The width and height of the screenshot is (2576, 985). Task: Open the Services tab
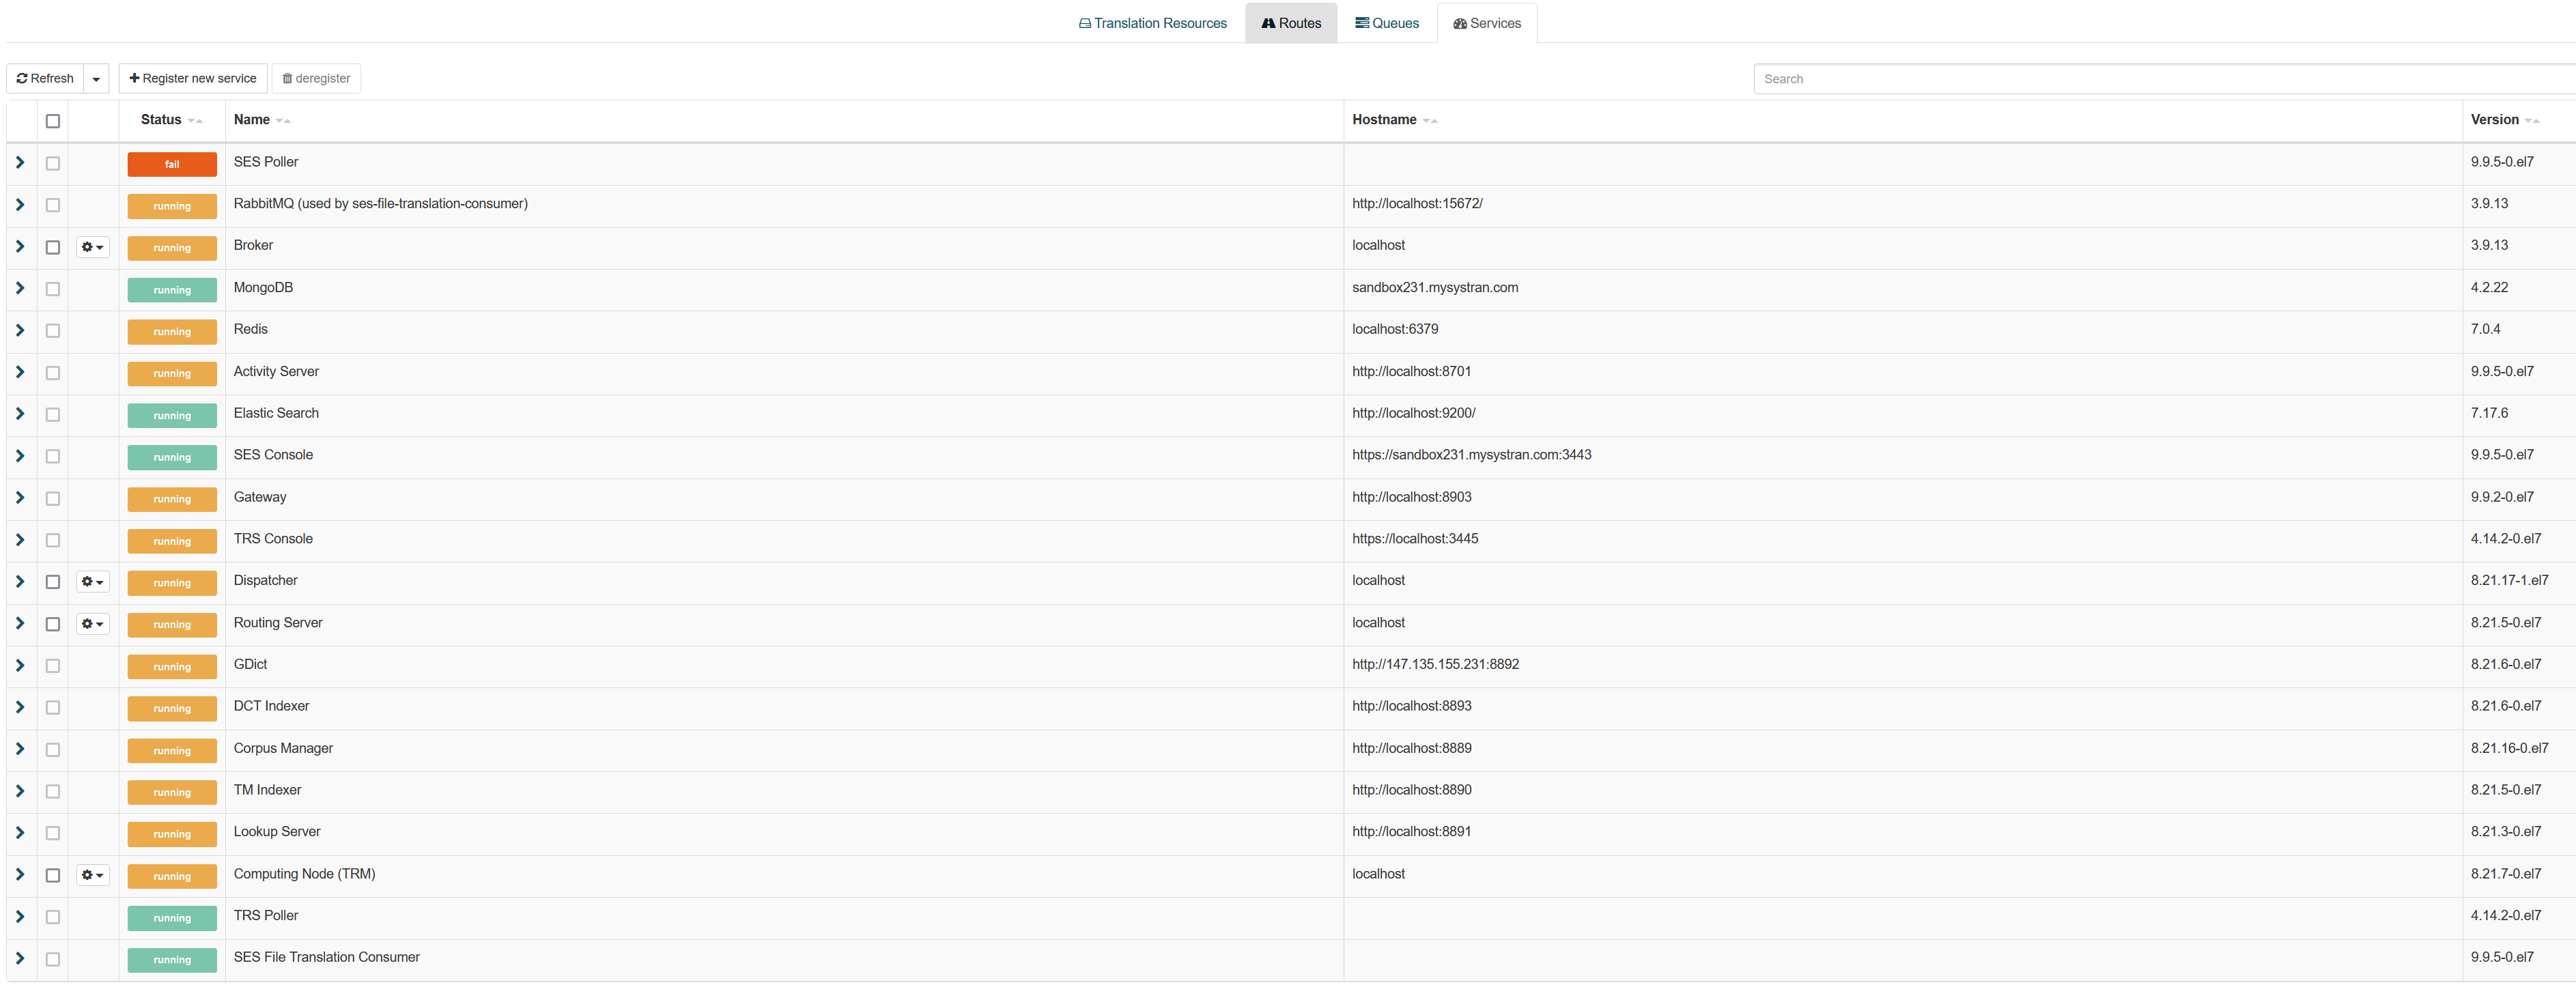point(1487,23)
